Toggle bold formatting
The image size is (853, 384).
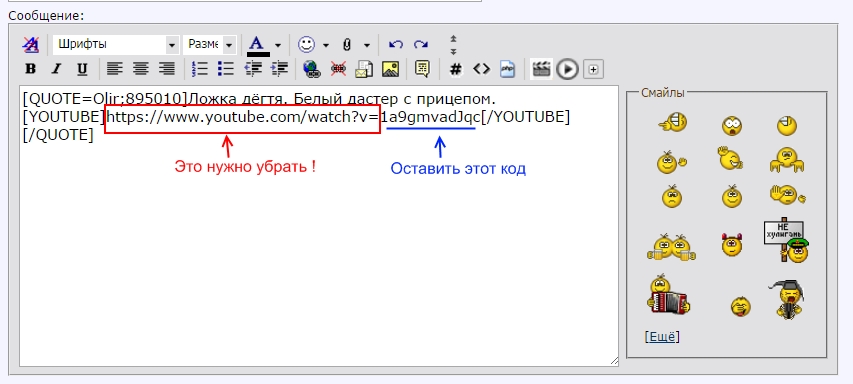pyautogui.click(x=31, y=69)
